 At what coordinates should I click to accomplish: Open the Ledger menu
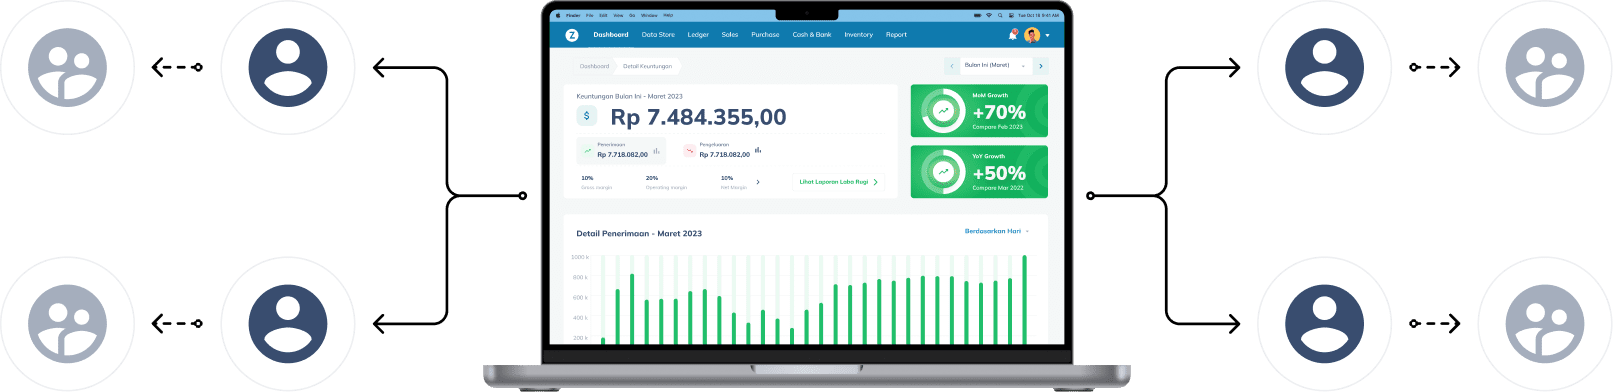pos(698,35)
